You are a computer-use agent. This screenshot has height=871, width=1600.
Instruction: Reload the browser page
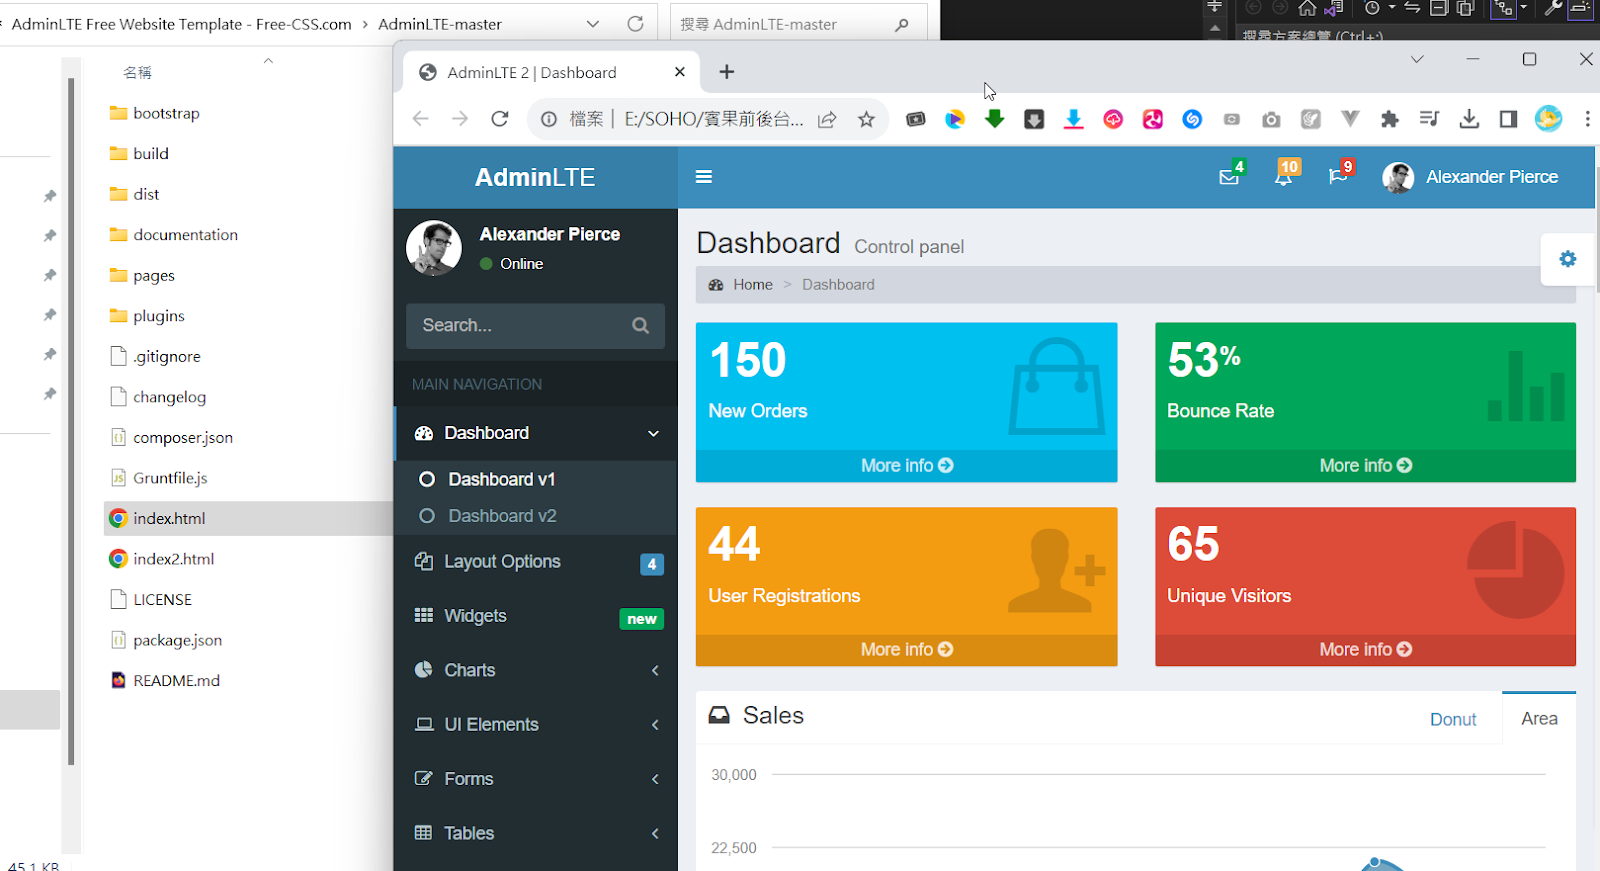pyautogui.click(x=500, y=119)
